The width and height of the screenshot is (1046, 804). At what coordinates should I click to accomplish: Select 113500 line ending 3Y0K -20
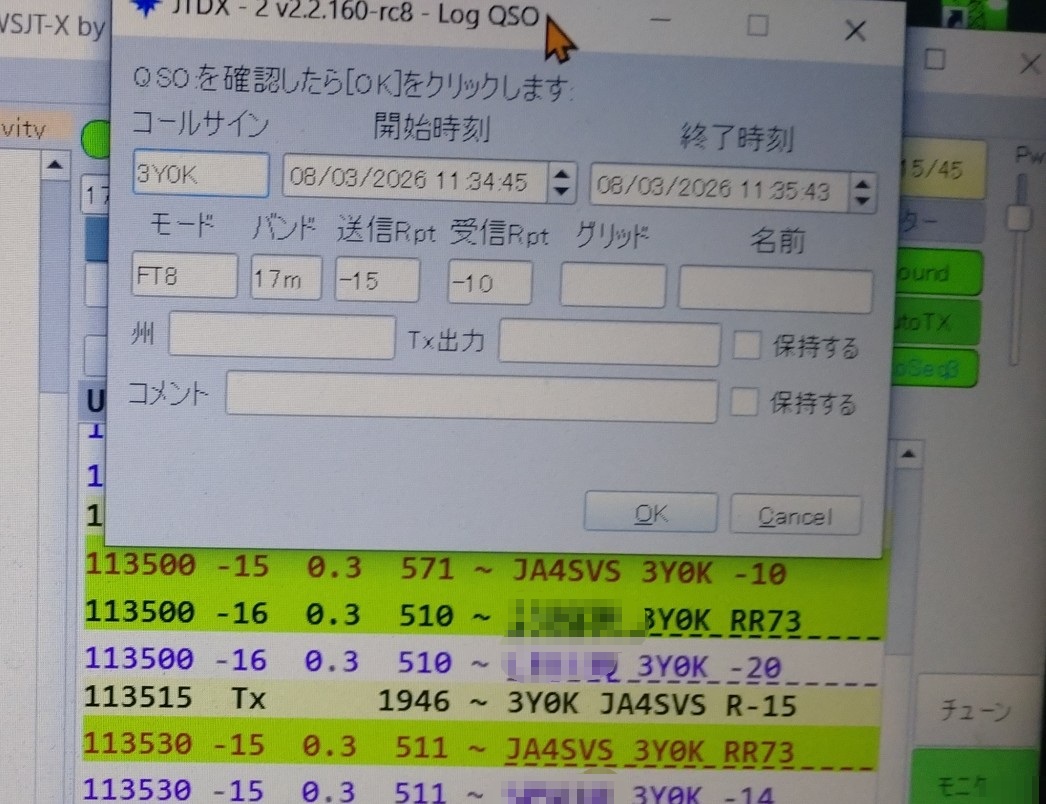tap(484, 664)
